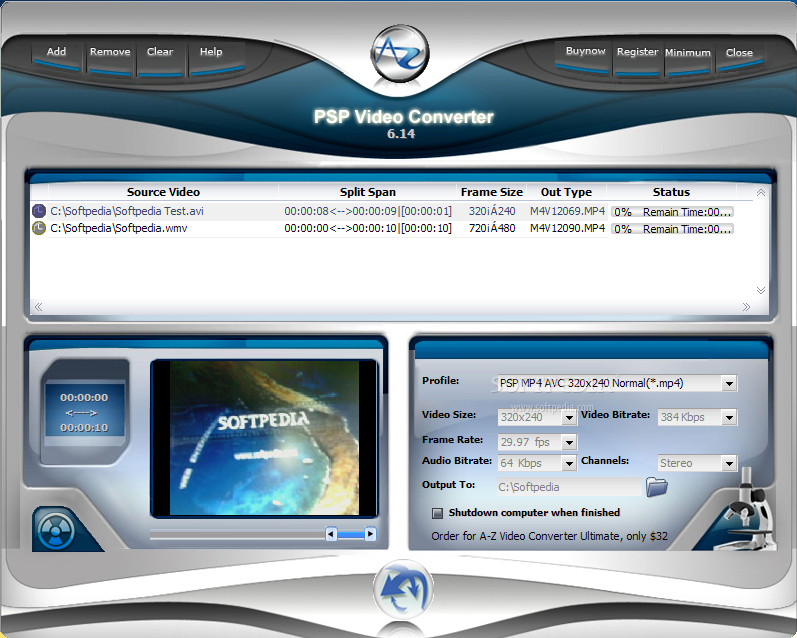The image size is (797, 638).
Task: Click the AZ logo orb
Action: [x=400, y=54]
